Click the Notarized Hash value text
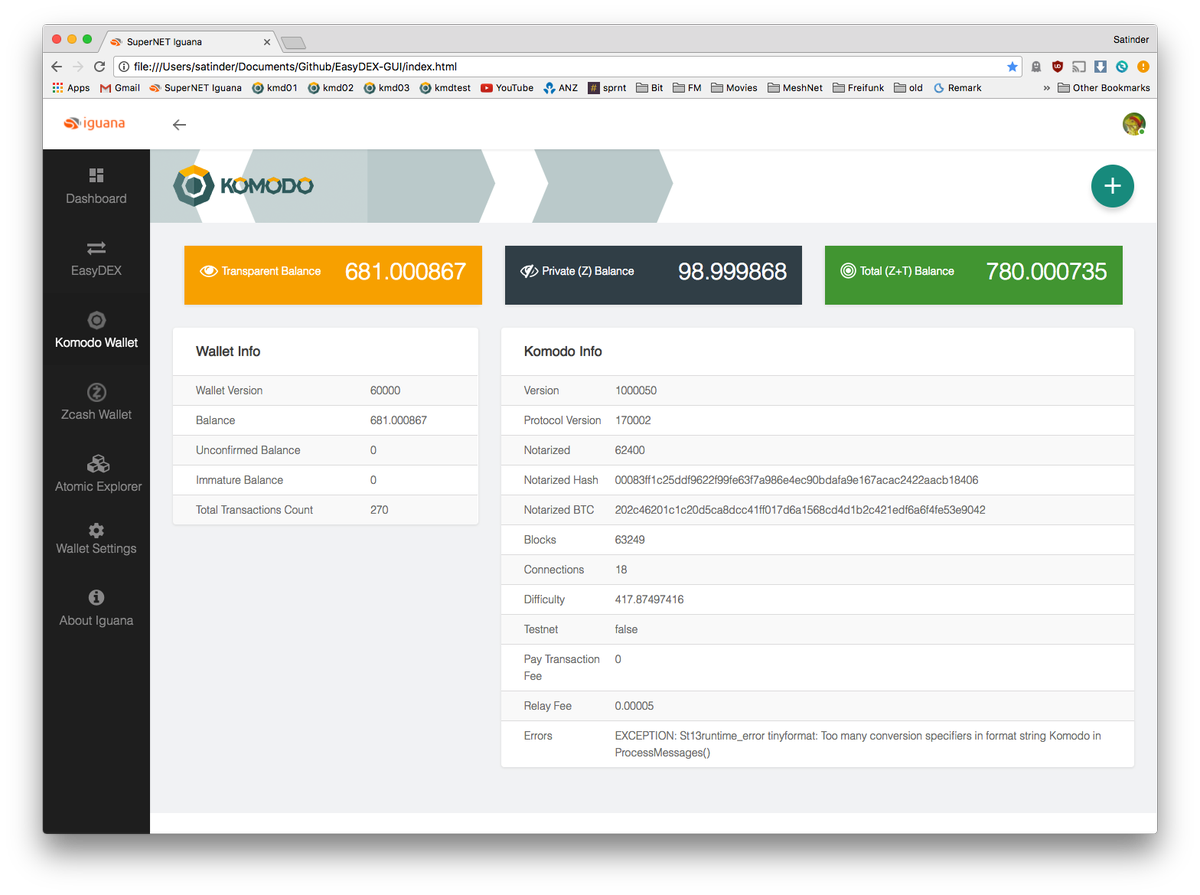Image resolution: width=1200 pixels, height=895 pixels. point(796,480)
